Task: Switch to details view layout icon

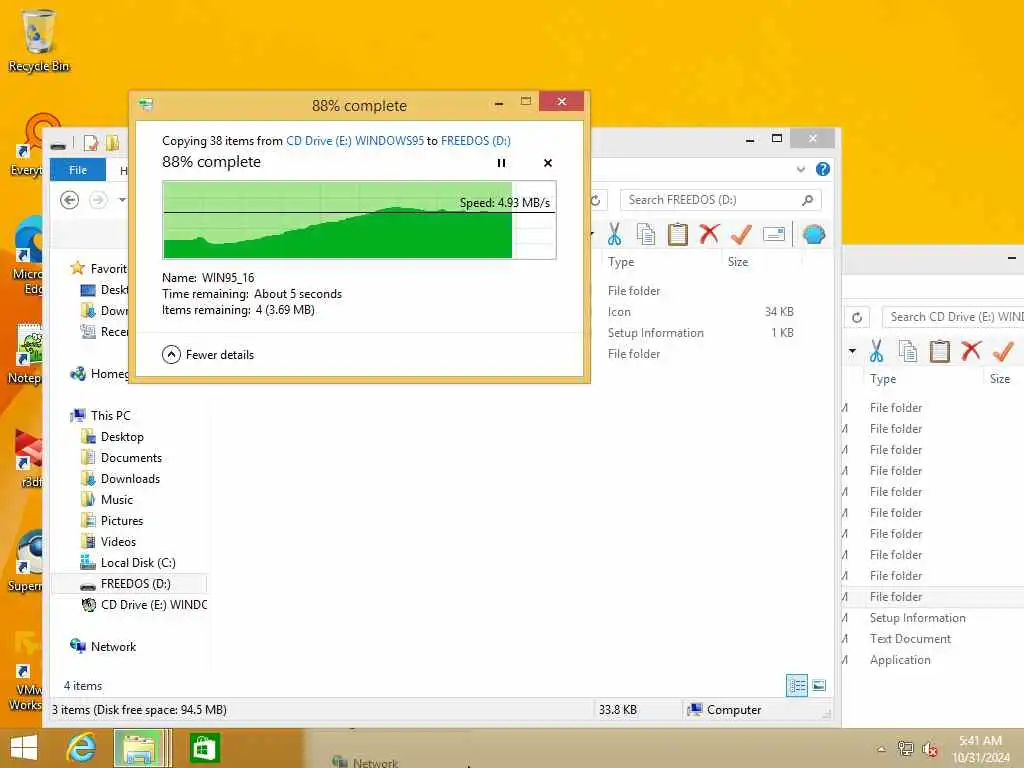Action: pos(797,686)
